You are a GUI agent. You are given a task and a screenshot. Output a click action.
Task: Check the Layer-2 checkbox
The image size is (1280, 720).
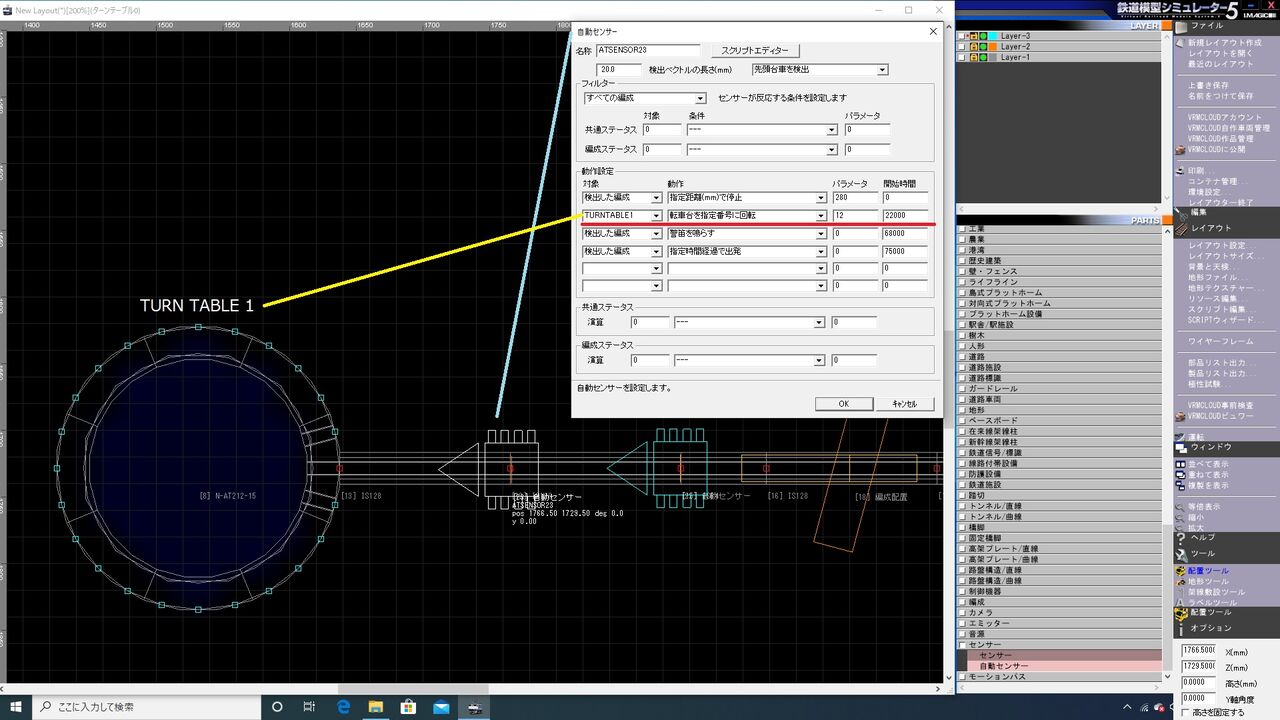[963, 47]
